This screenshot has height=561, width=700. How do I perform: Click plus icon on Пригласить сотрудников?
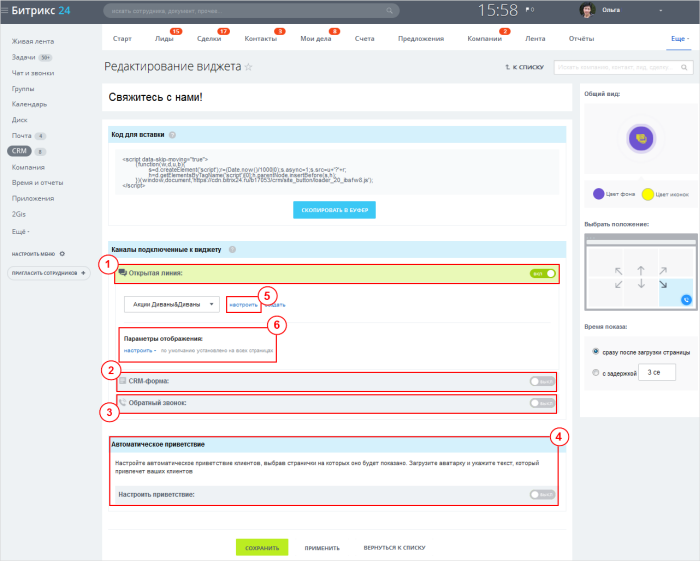tap(83, 273)
